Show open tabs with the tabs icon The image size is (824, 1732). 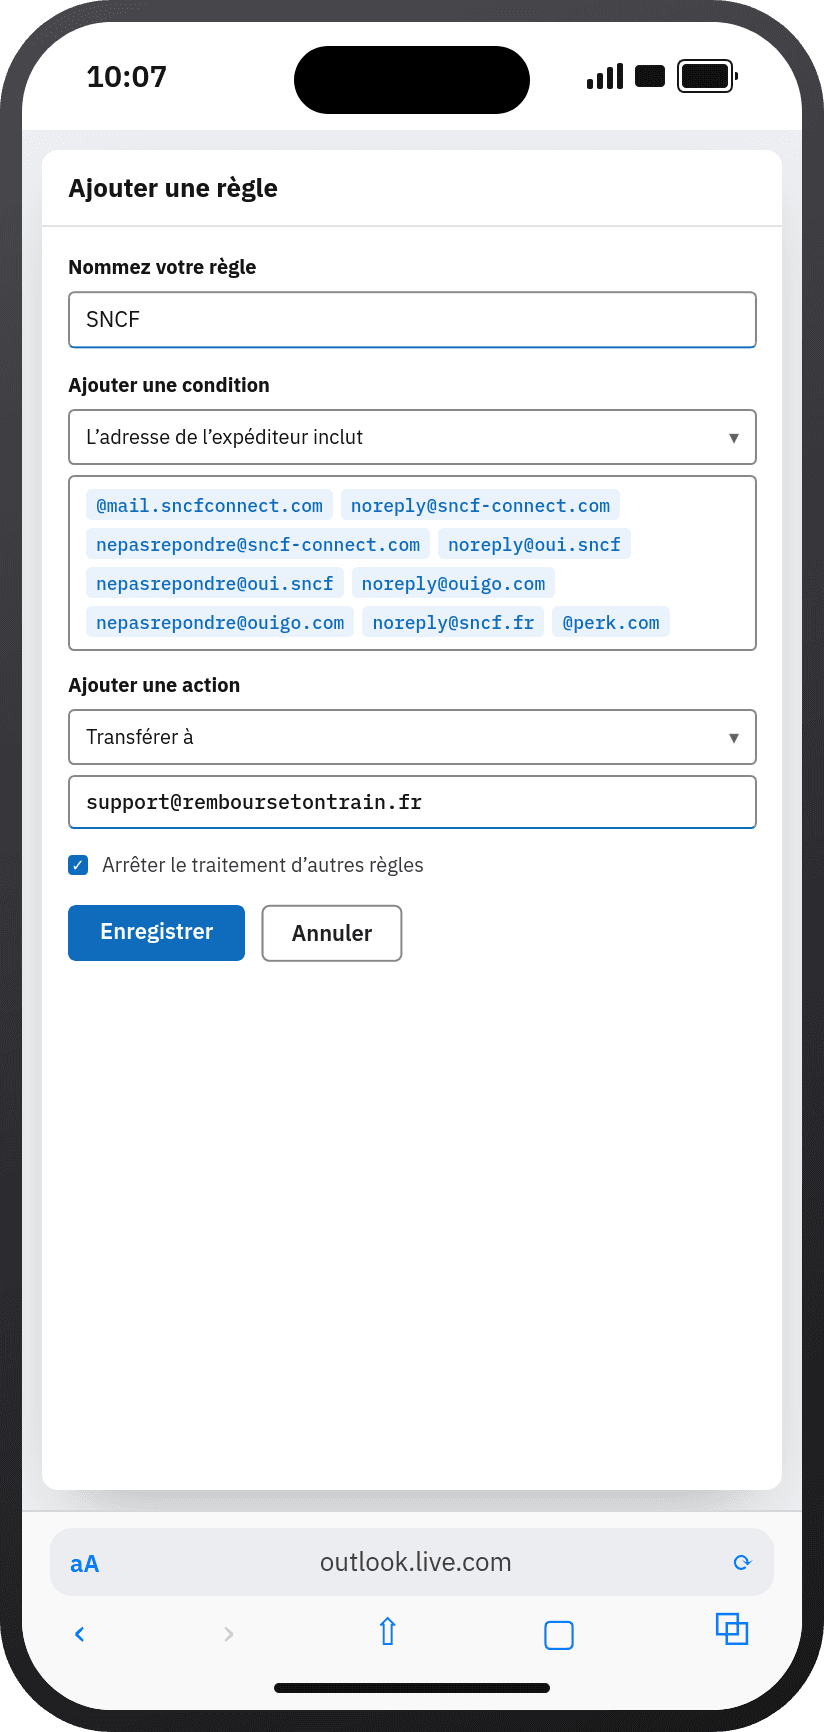732,1629
